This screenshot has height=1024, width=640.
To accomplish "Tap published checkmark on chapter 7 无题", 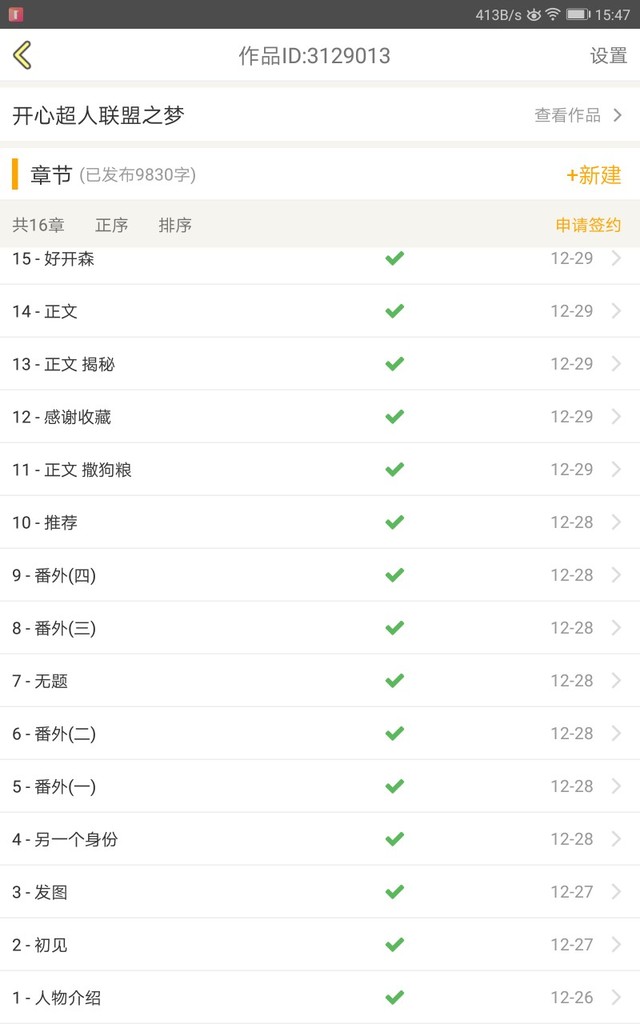I will tap(395, 680).
